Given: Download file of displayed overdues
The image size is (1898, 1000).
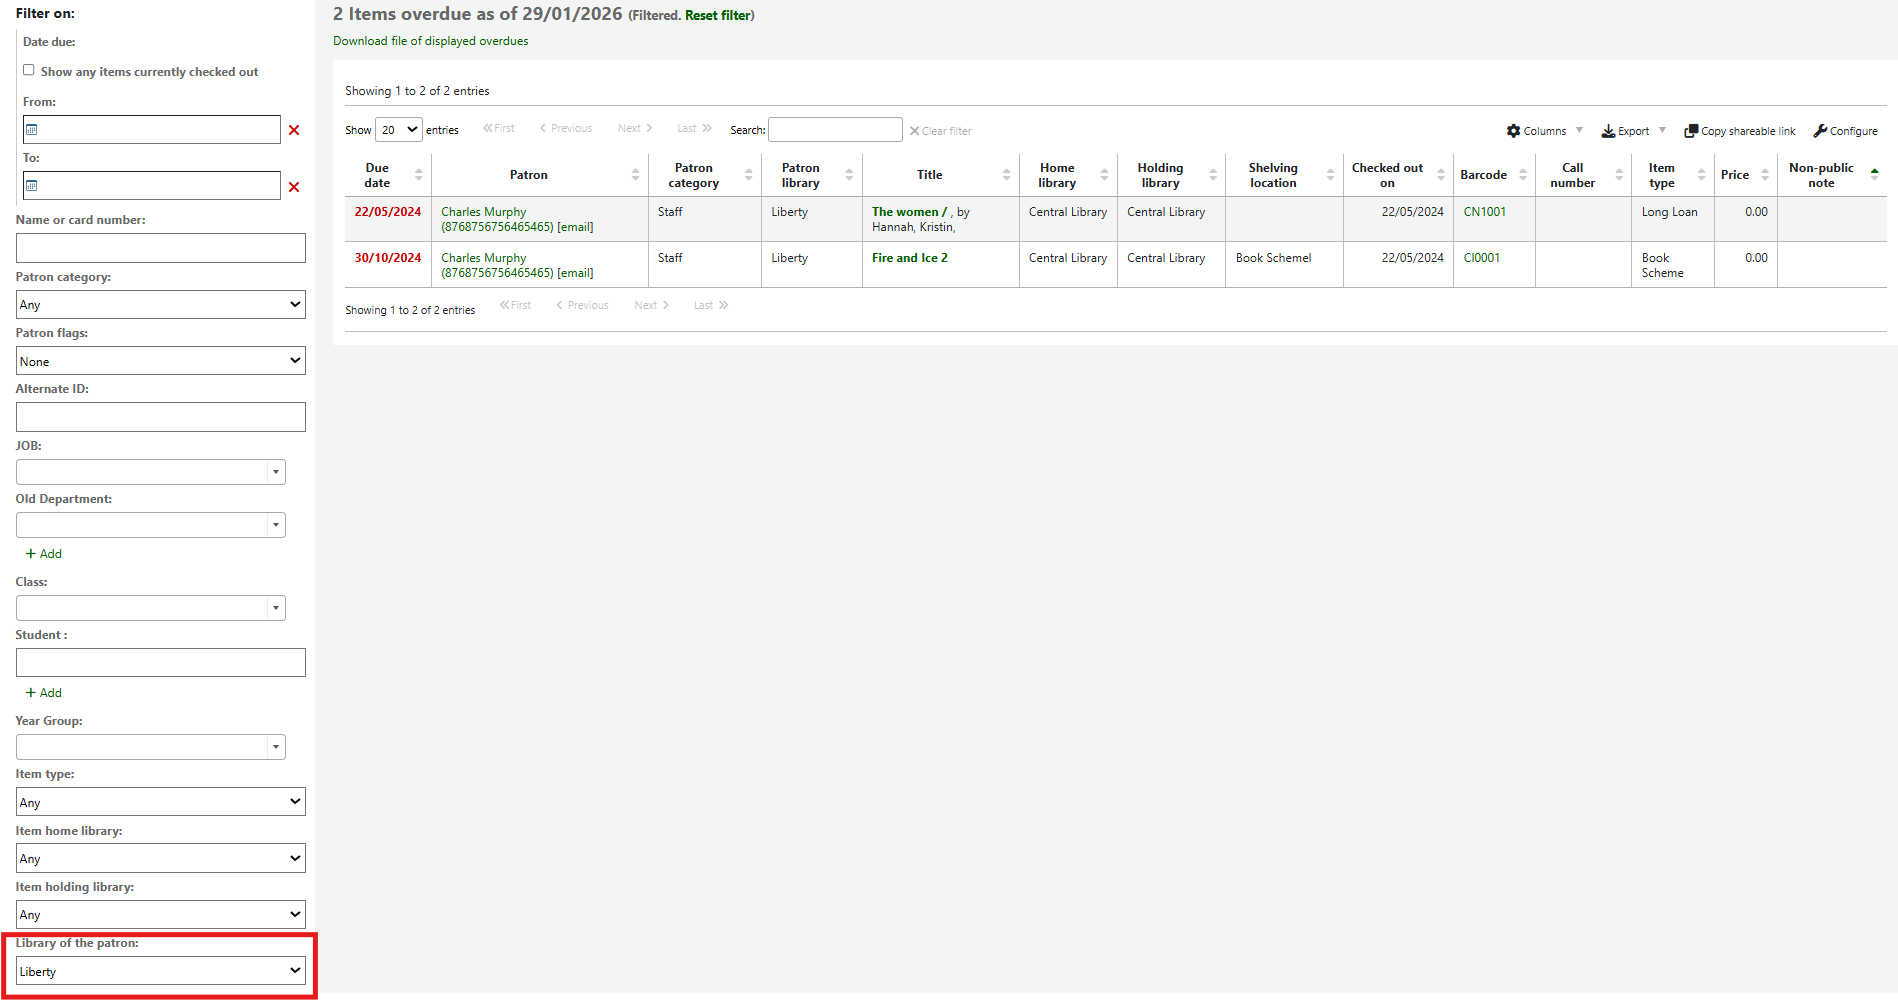Looking at the screenshot, I should point(431,41).
